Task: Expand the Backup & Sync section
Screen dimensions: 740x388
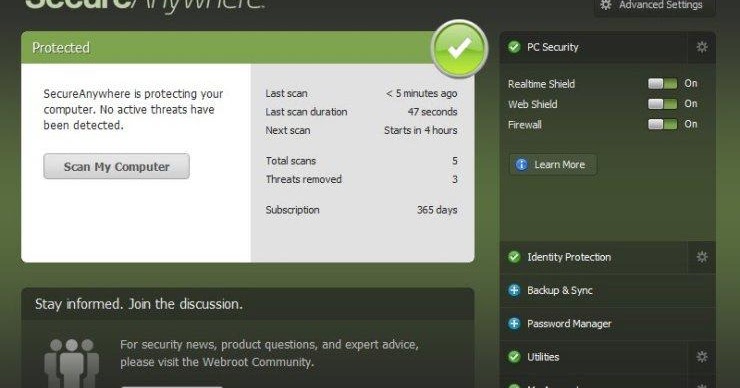Action: [x=607, y=291]
